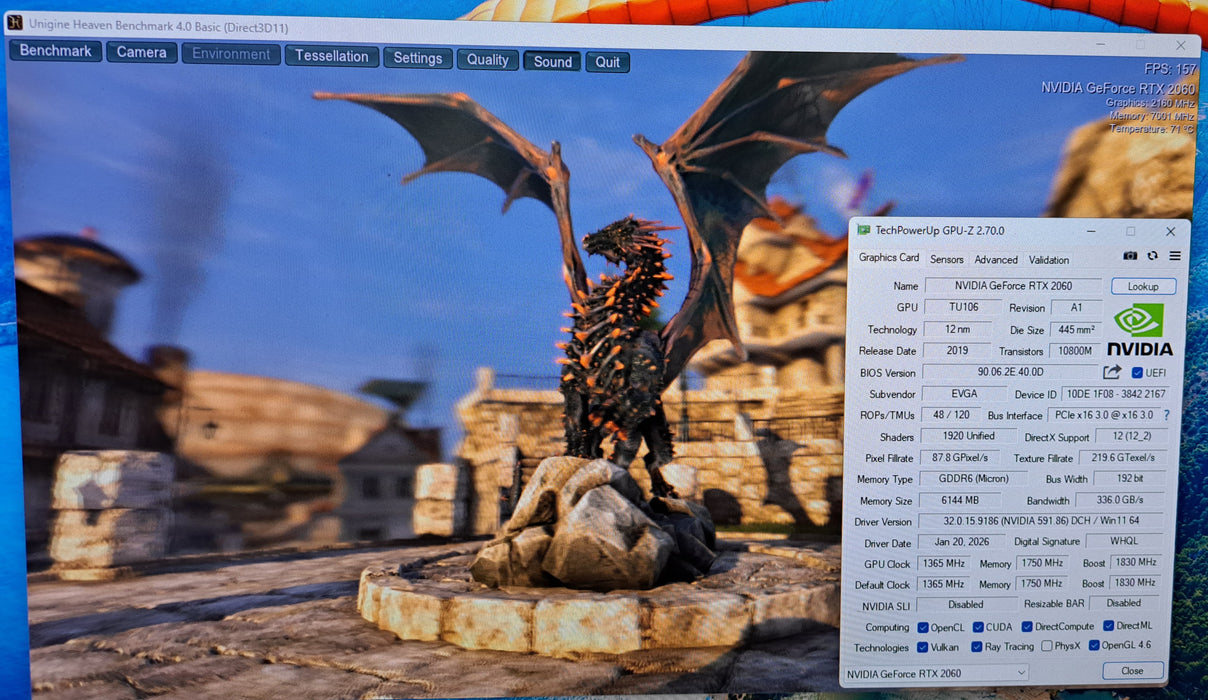Toggle the Vulkan checkbox

point(922,647)
